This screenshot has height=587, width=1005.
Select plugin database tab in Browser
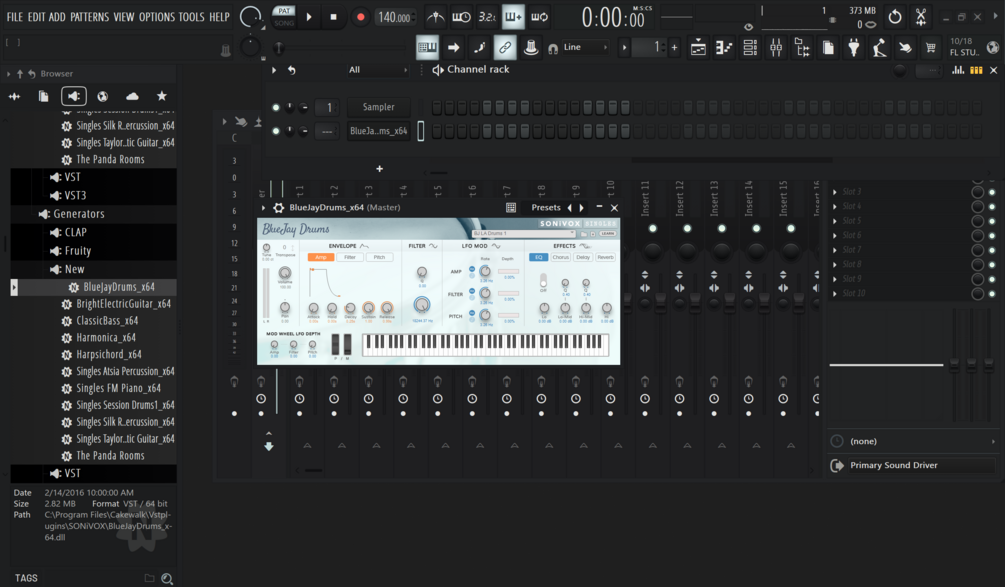pyautogui.click(x=74, y=96)
